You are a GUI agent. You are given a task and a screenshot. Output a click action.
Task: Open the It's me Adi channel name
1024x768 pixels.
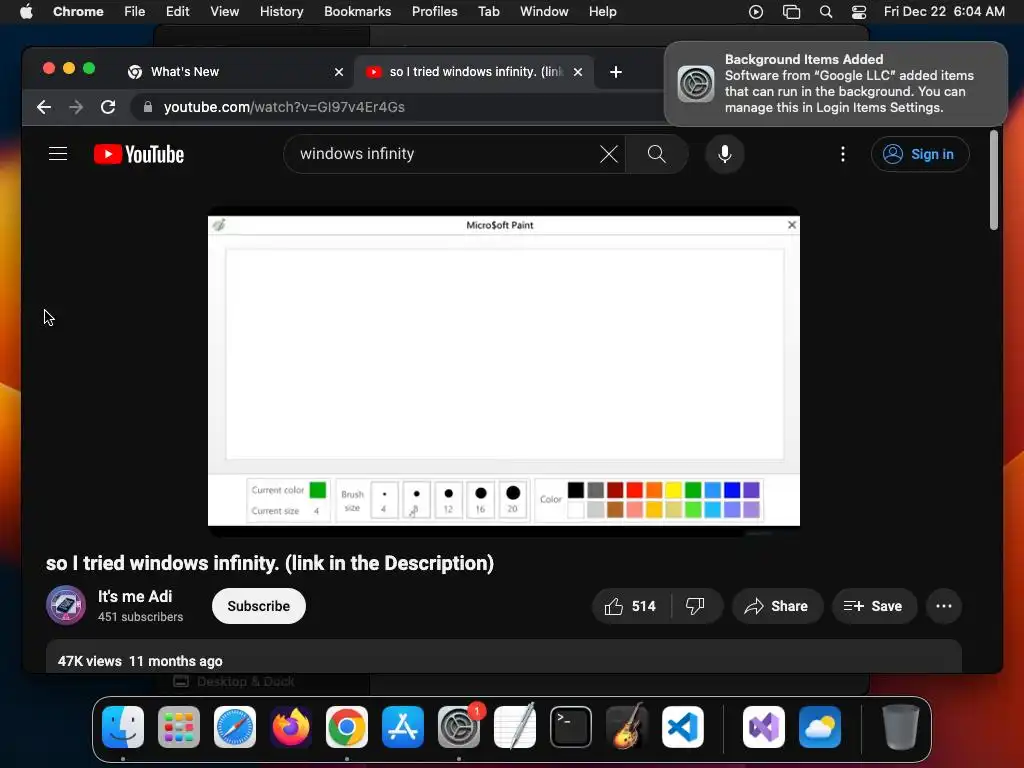pyautogui.click(x=135, y=596)
